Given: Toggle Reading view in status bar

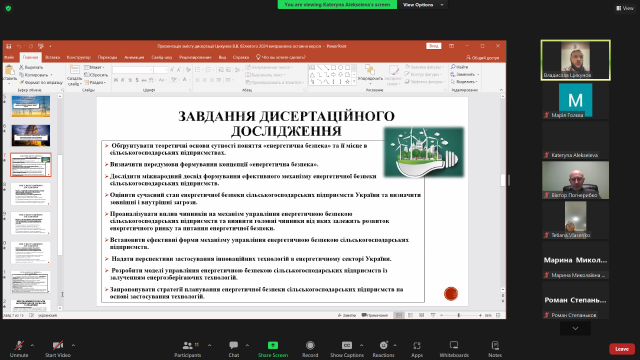Looking at the screenshot, I should 422,315.
